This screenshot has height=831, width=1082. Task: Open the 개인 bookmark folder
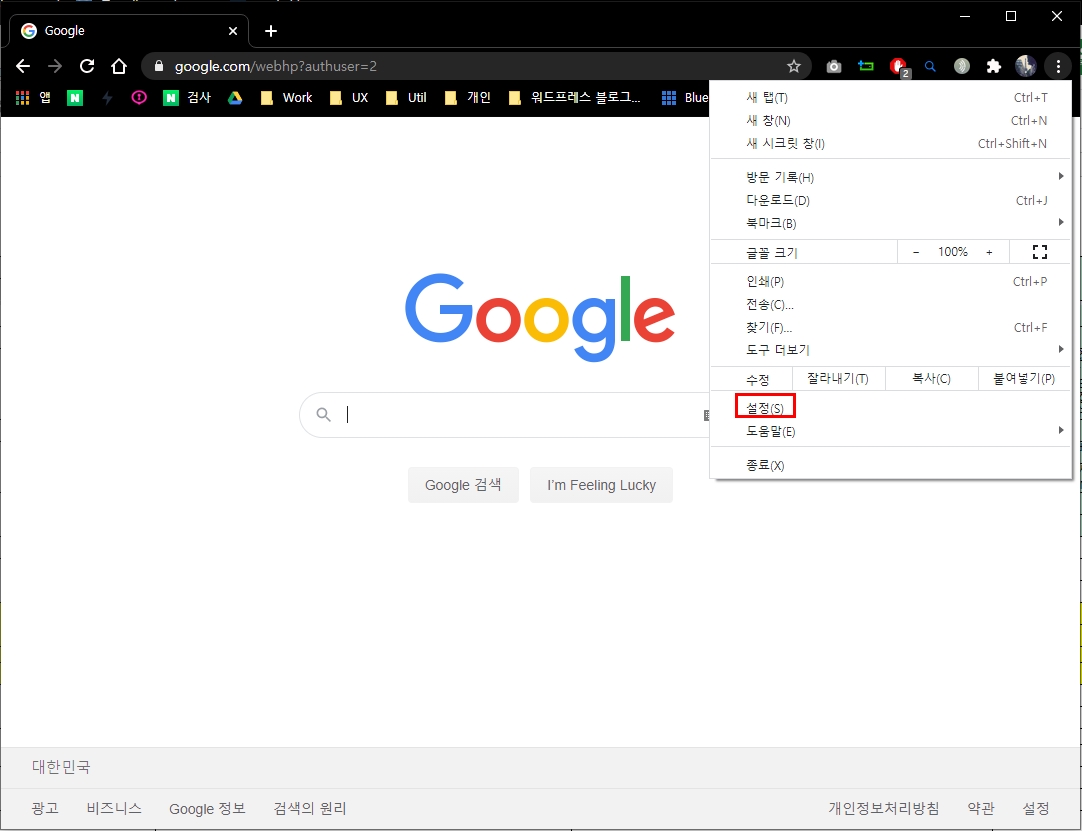point(467,97)
